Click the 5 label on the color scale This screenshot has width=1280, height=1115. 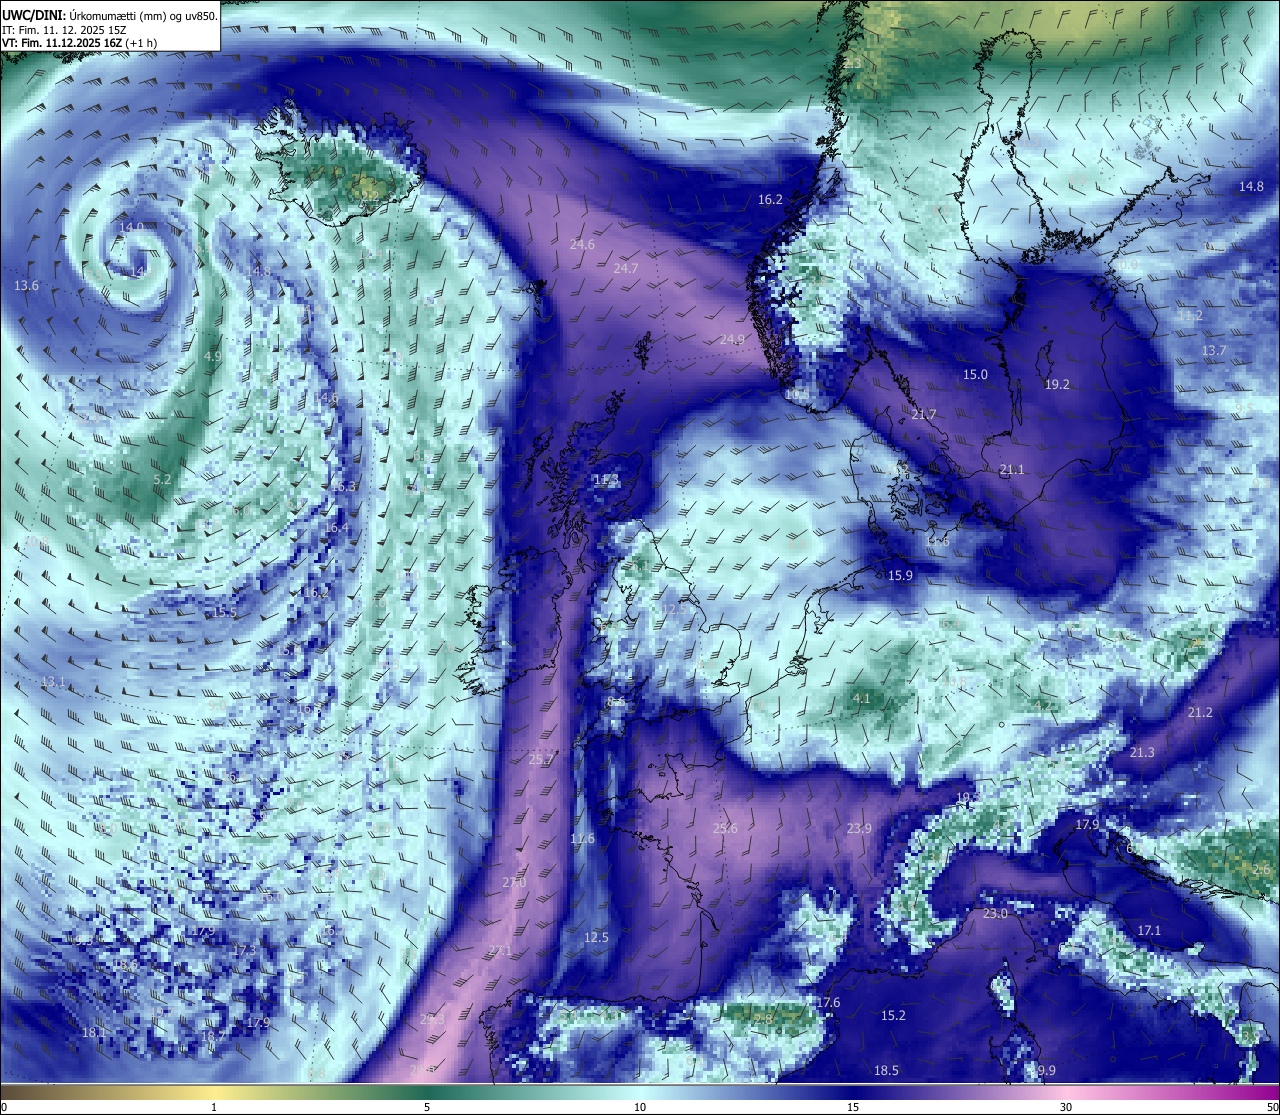click(427, 1107)
